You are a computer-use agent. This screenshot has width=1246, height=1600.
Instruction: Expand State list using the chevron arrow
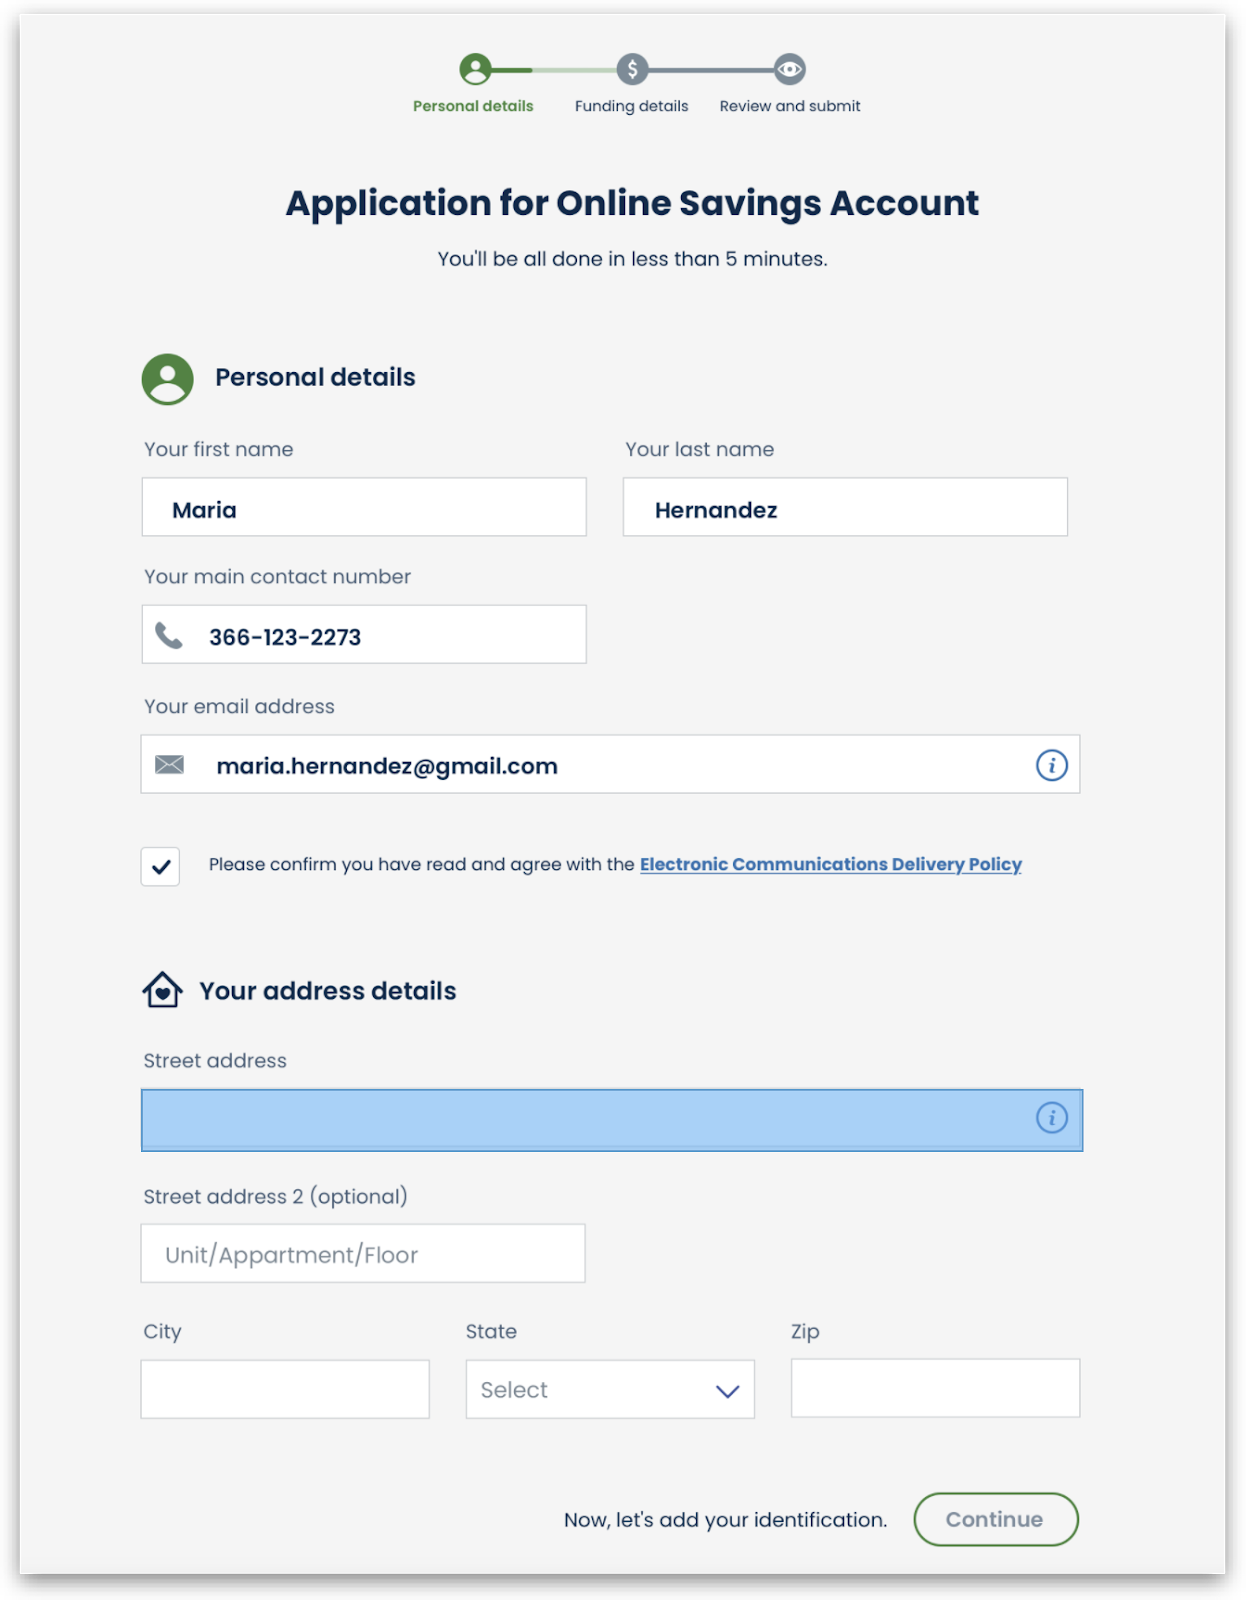727,1391
